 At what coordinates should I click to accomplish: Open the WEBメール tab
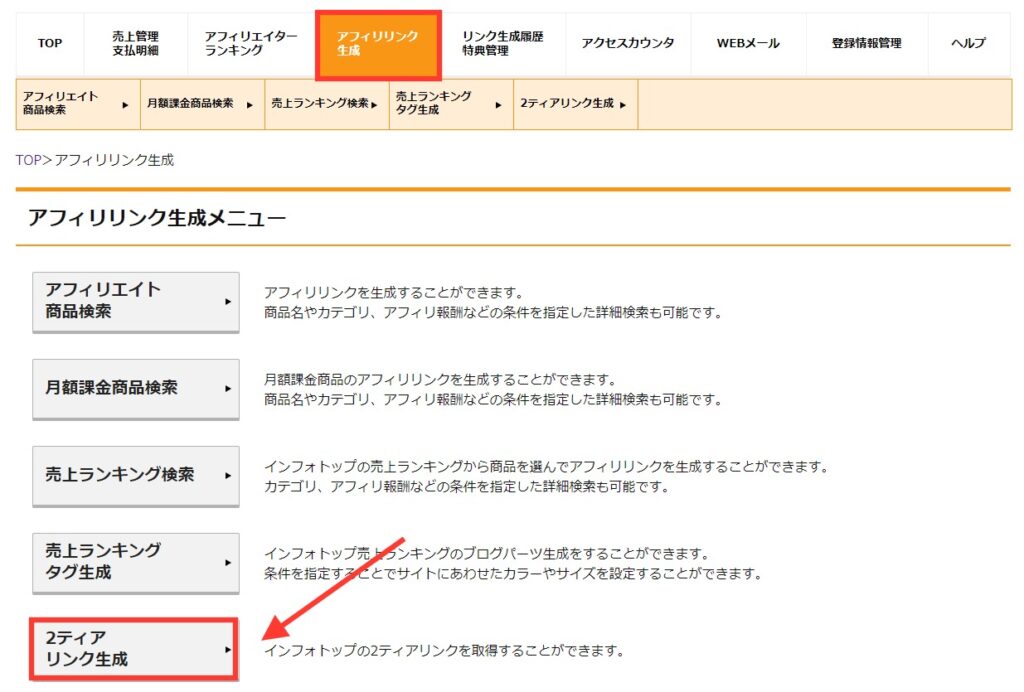(x=748, y=43)
